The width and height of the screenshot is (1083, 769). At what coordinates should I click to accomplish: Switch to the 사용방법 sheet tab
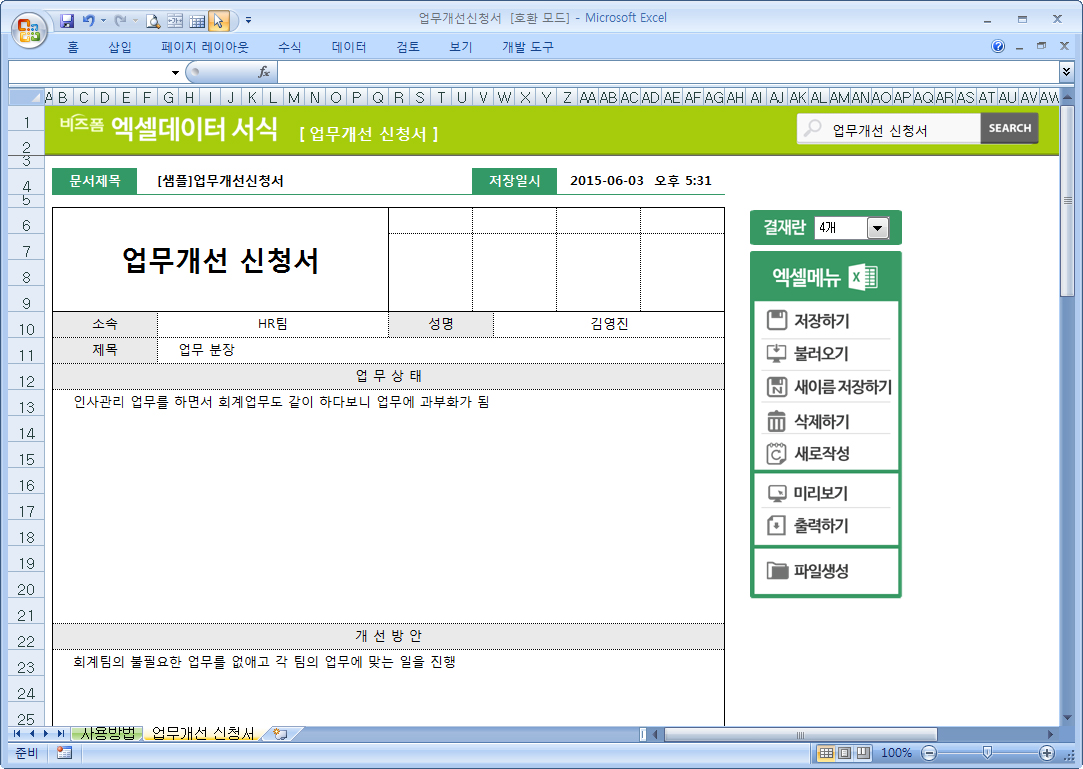point(107,734)
